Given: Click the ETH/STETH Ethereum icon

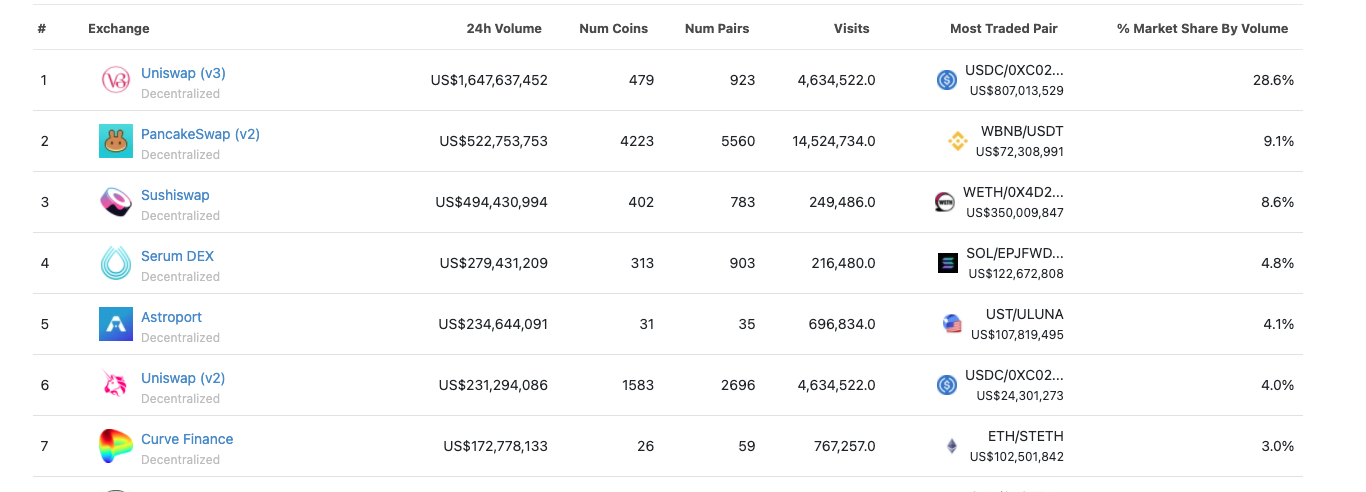Looking at the screenshot, I should tap(952, 446).
